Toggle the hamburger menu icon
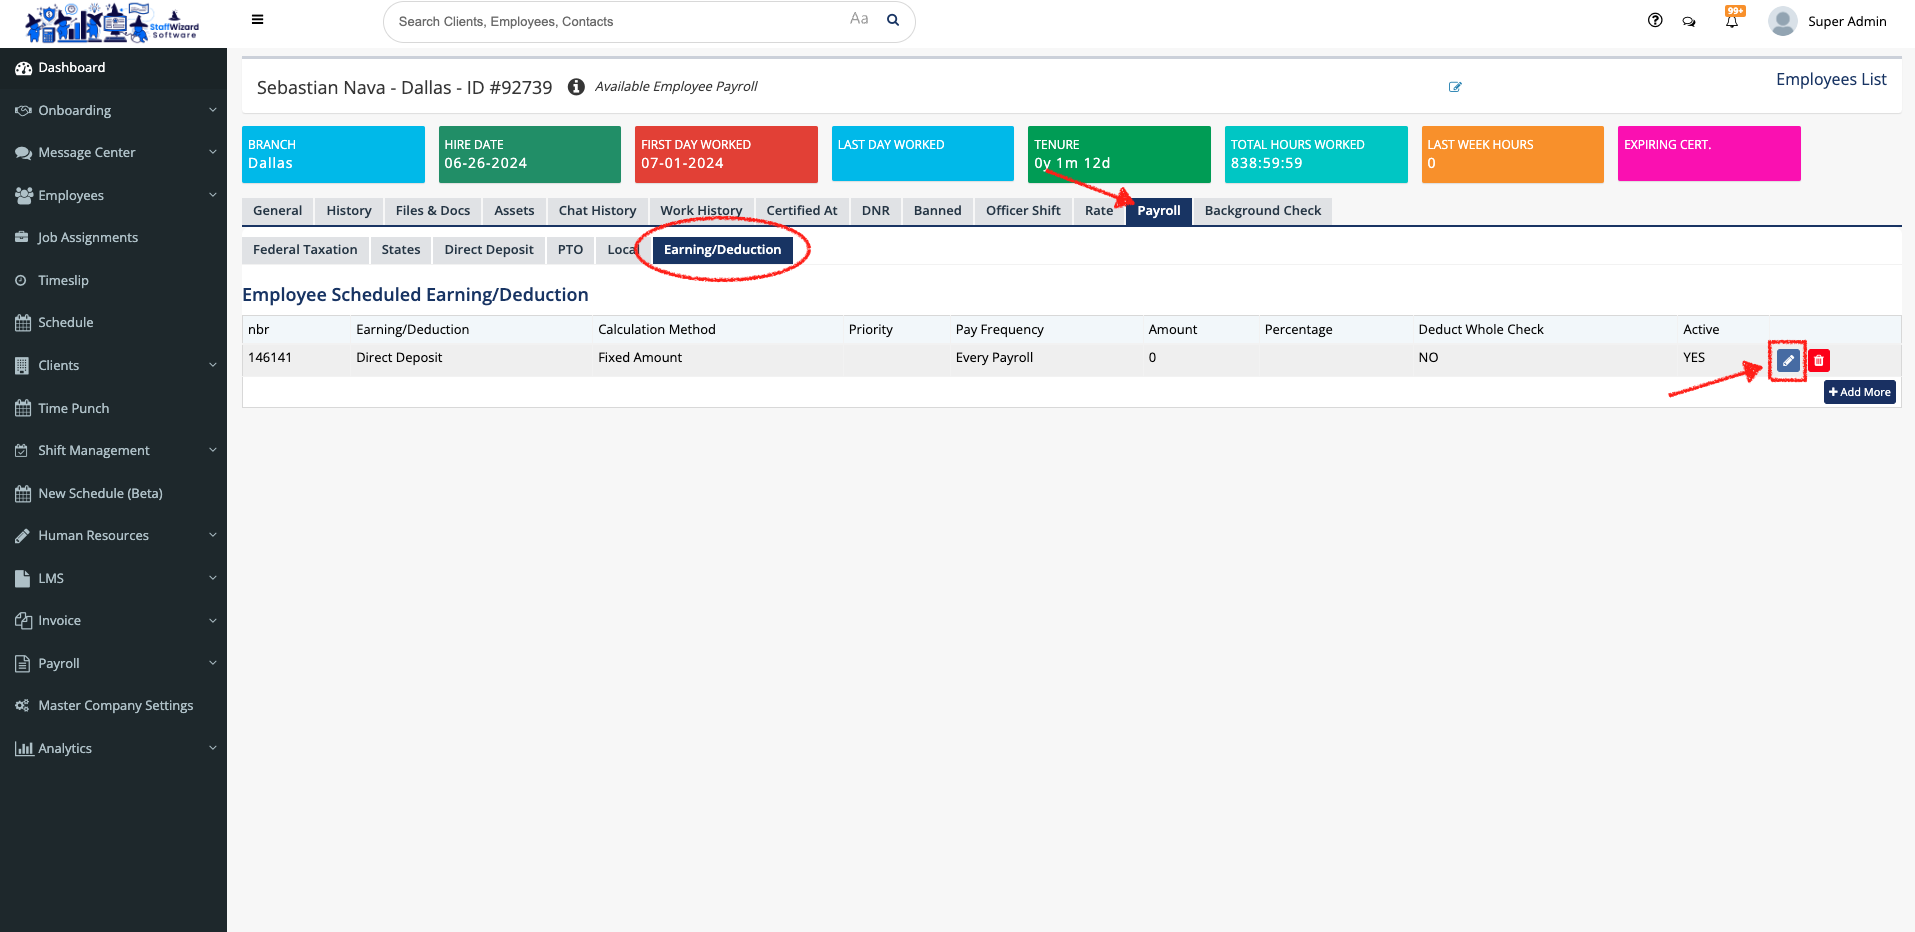Screen dimensions: 1915x932 coord(257,20)
